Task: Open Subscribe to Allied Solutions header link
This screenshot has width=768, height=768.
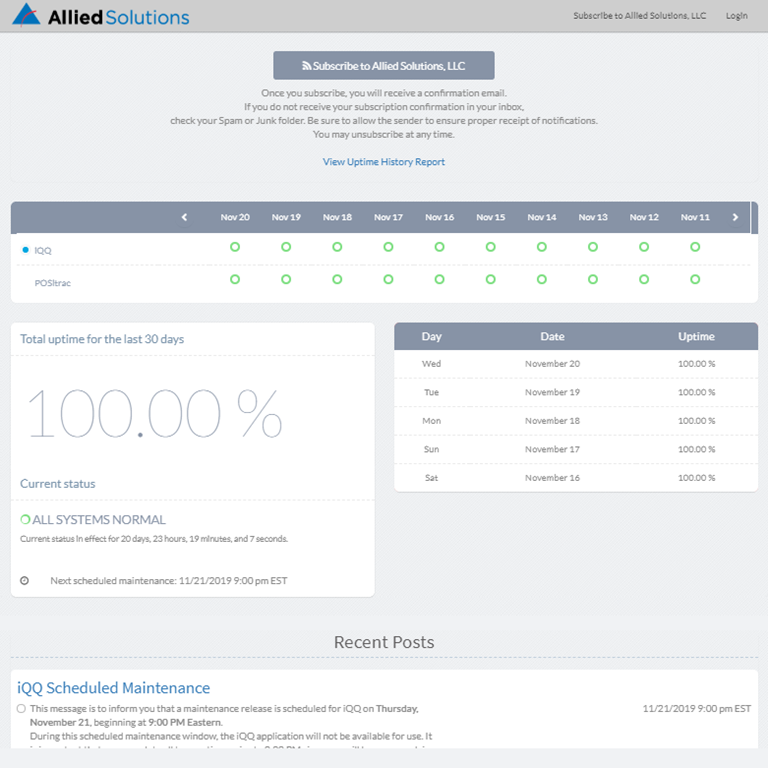Action: tap(640, 16)
